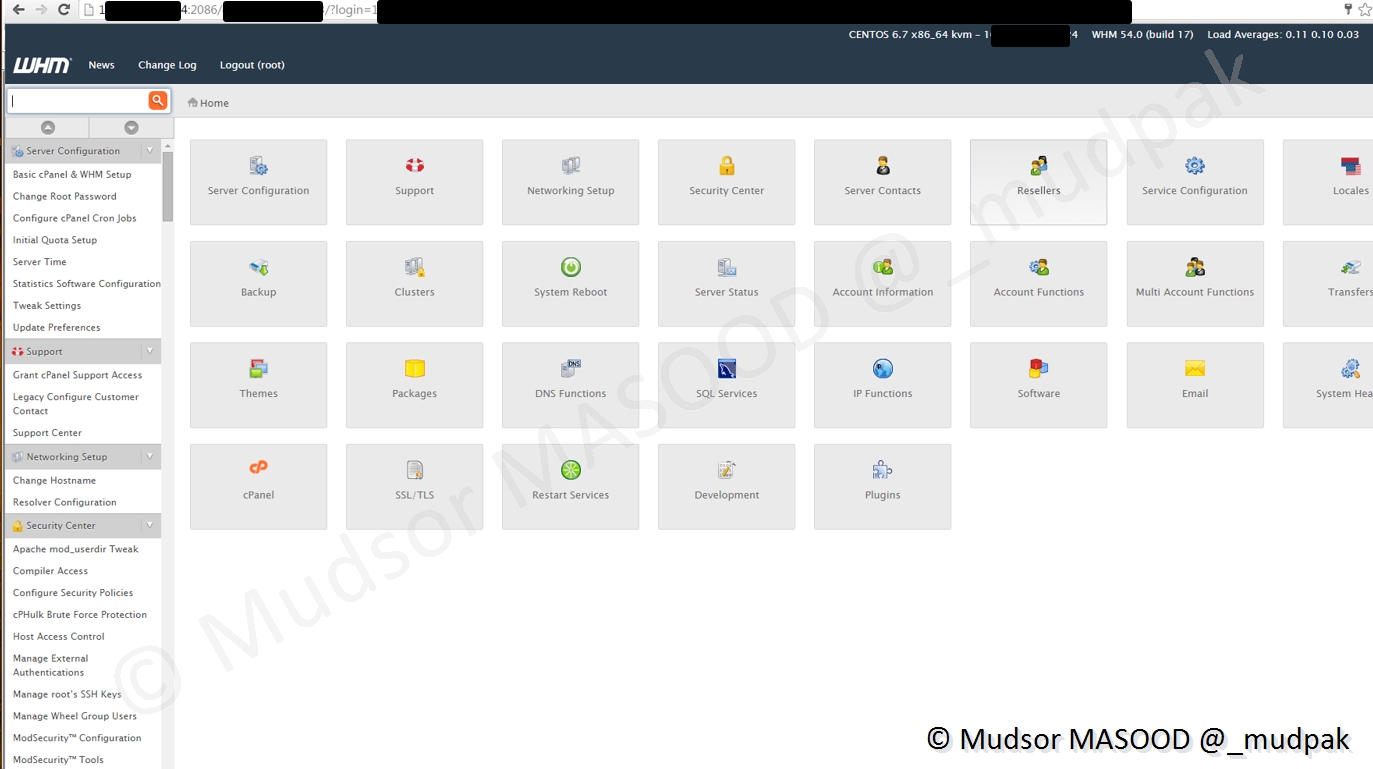
Task: Select the Packages yellow box icon
Action: coord(414,369)
